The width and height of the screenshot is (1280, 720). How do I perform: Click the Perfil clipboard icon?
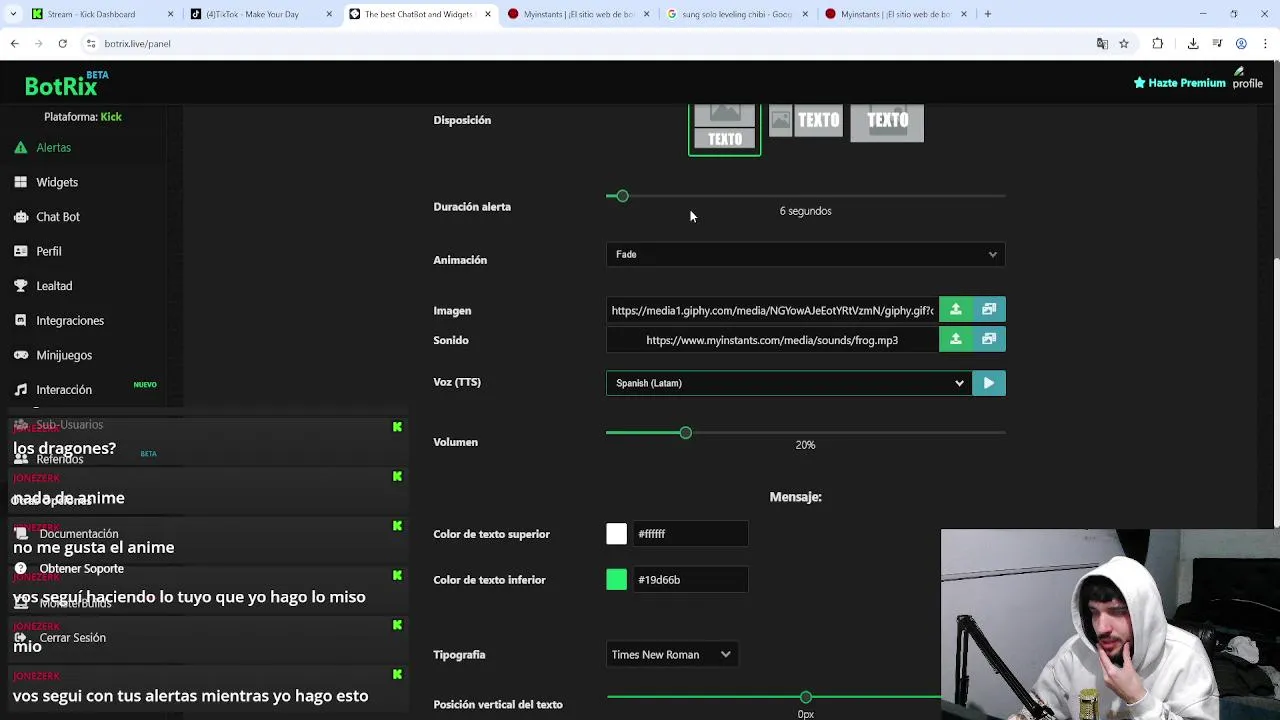20,251
